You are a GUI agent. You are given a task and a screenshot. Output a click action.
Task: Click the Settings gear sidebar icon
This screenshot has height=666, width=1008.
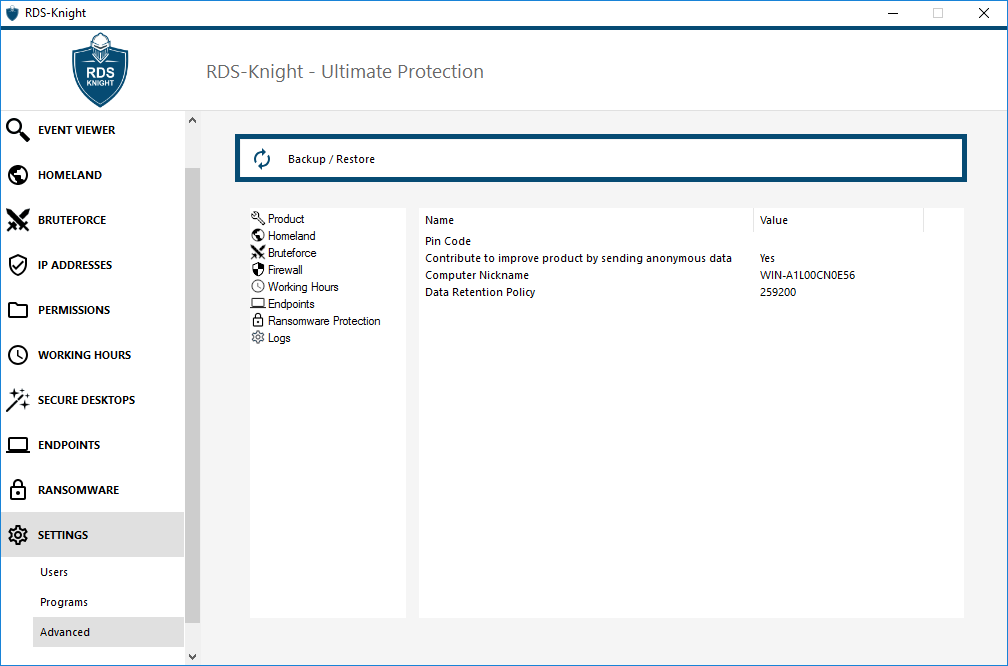(18, 535)
